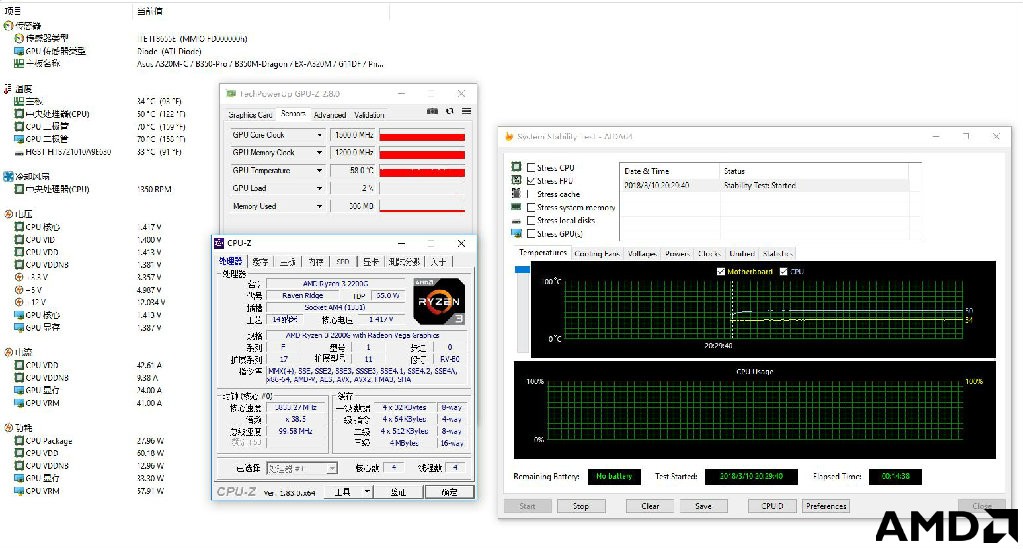Click the CPU fan row icon showing 1350 RPM
Viewport: 1023px width, 549px height.
click(x=19, y=189)
